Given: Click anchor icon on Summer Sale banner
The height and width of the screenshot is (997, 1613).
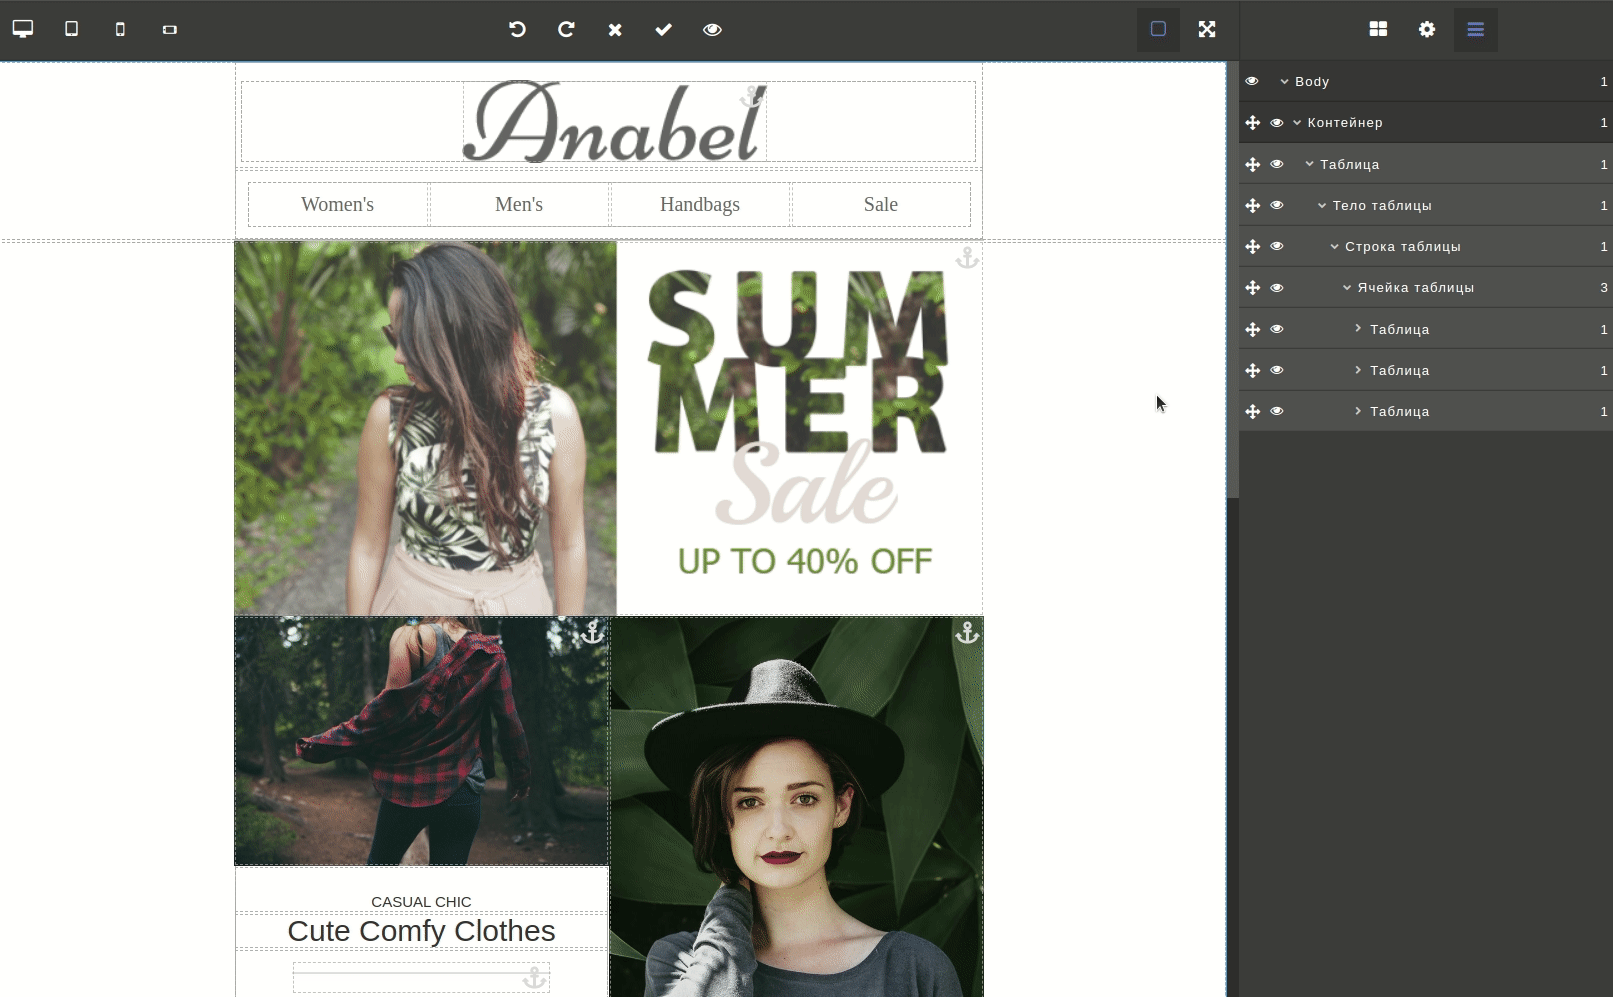Looking at the screenshot, I should (x=967, y=258).
